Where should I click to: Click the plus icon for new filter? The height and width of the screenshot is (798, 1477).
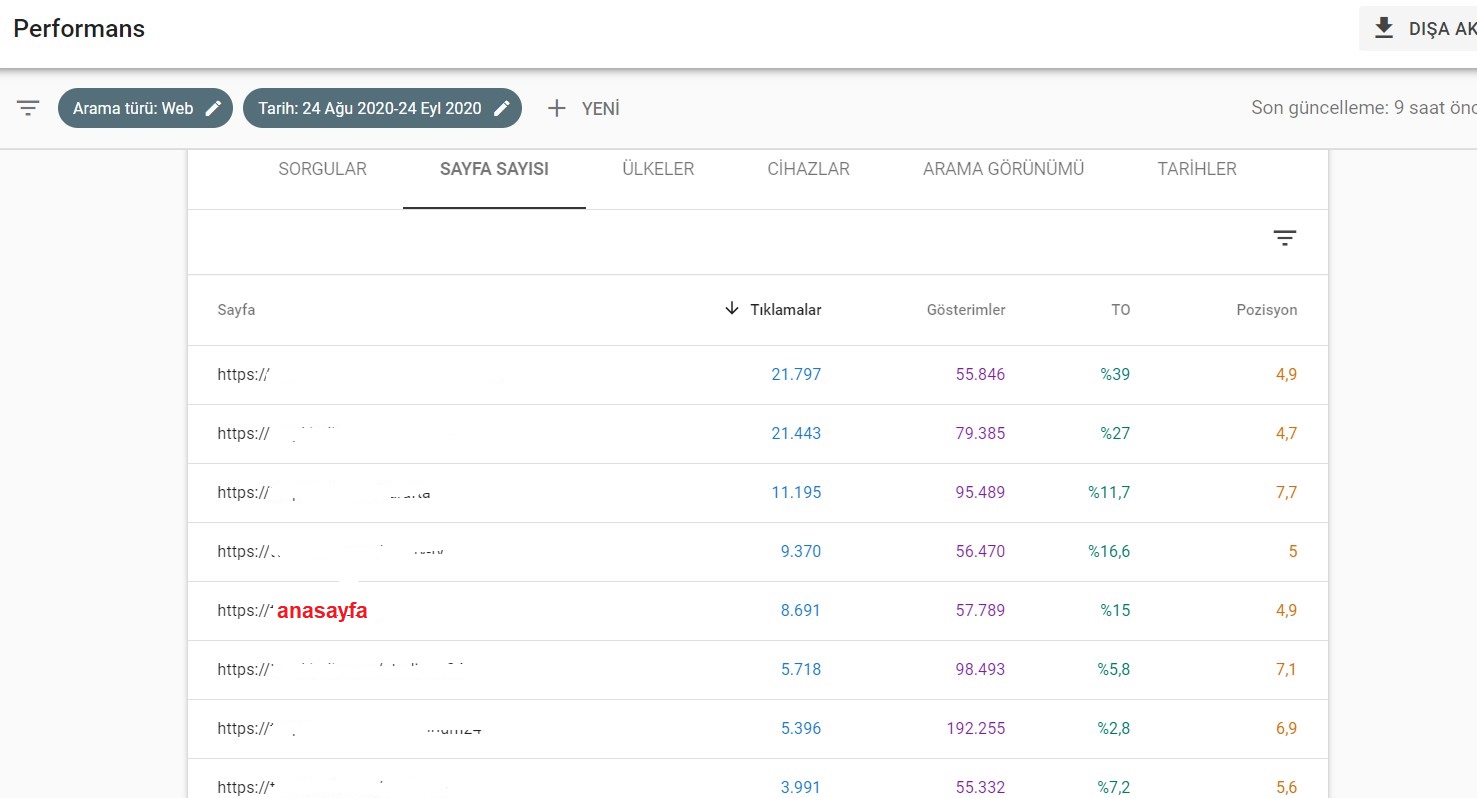coord(557,108)
